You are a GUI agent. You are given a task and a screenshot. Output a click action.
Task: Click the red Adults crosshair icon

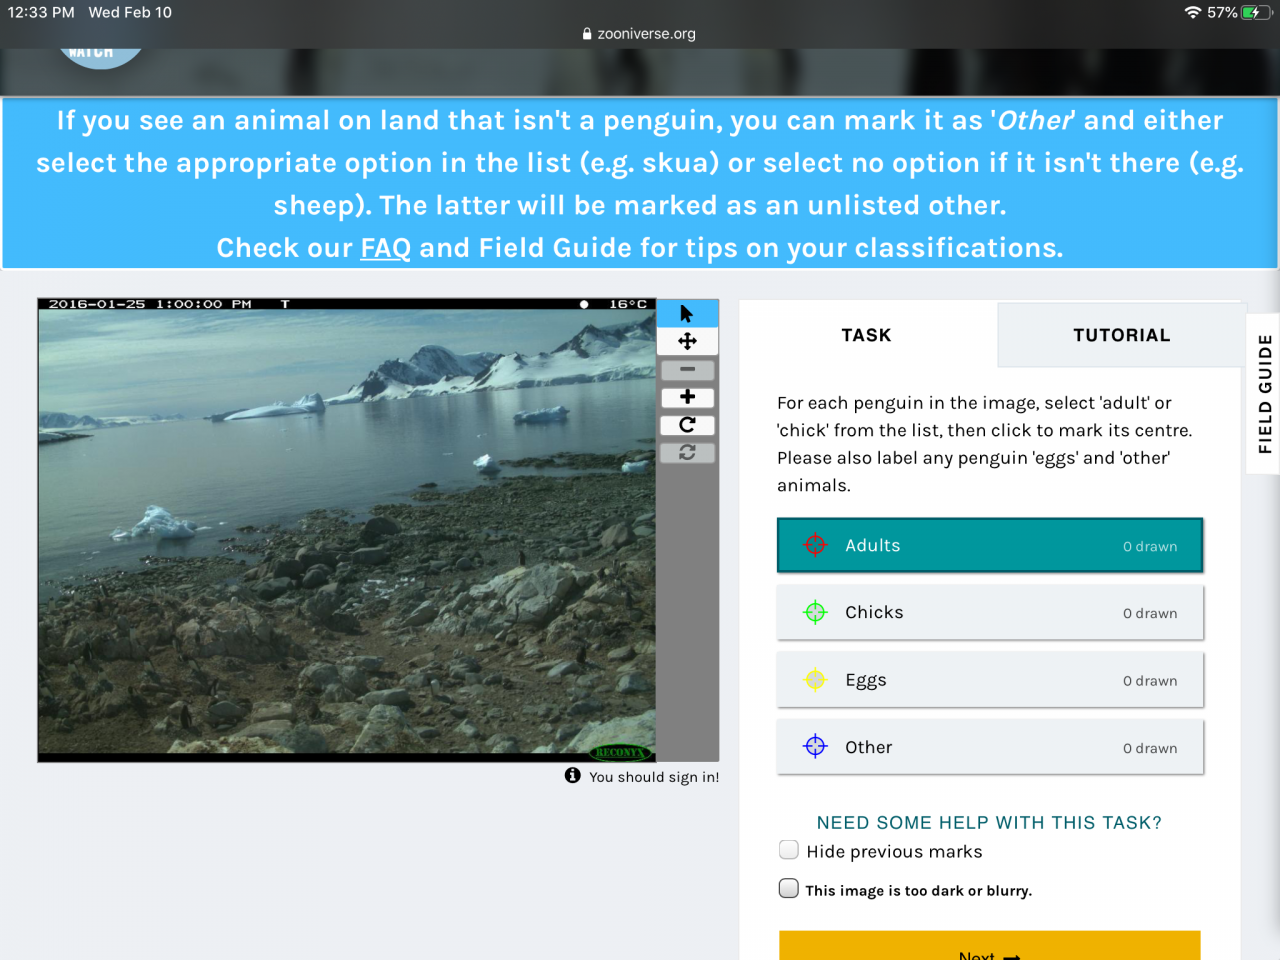[815, 545]
